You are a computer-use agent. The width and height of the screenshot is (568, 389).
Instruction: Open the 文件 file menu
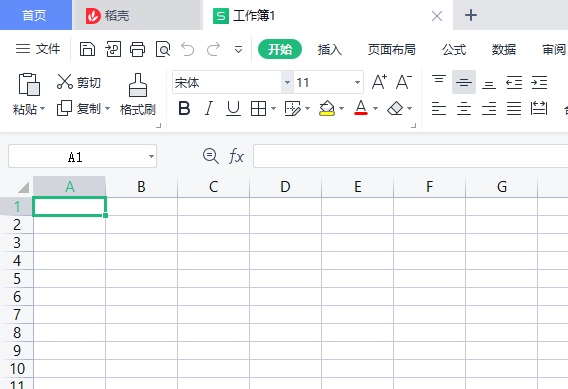(x=38, y=49)
